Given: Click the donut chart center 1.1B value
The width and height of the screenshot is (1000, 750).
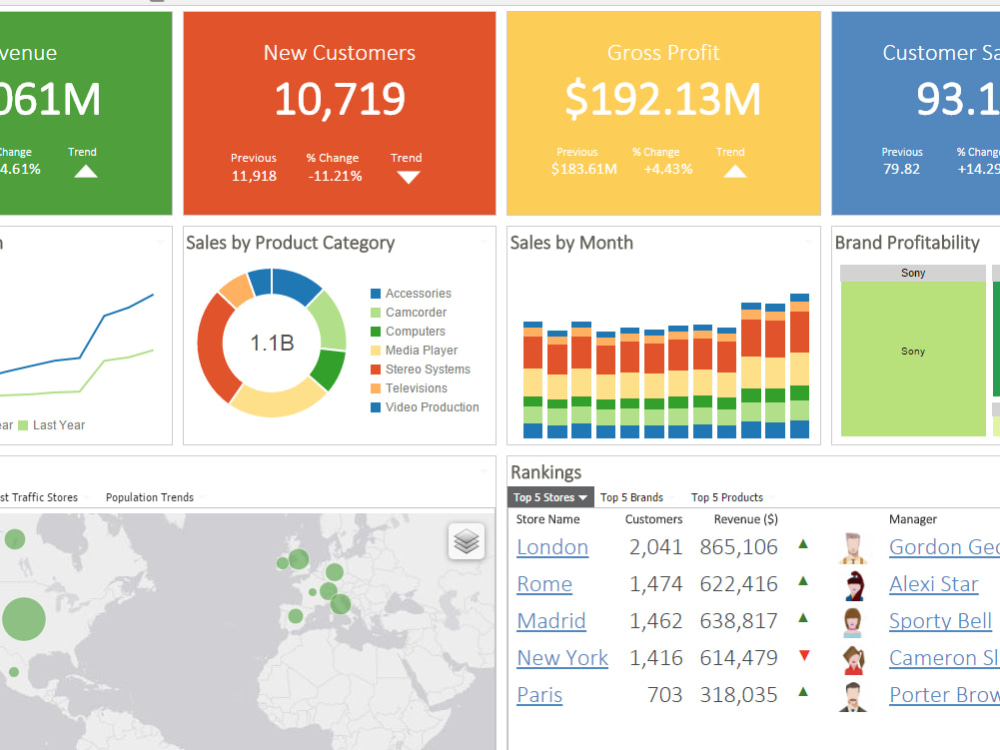Looking at the screenshot, I should (x=272, y=343).
